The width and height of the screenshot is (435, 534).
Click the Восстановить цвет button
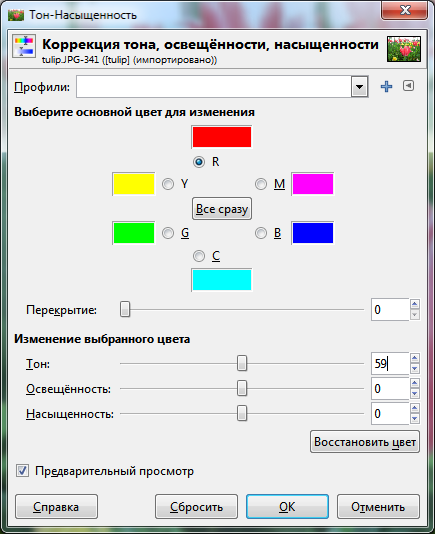(365, 442)
